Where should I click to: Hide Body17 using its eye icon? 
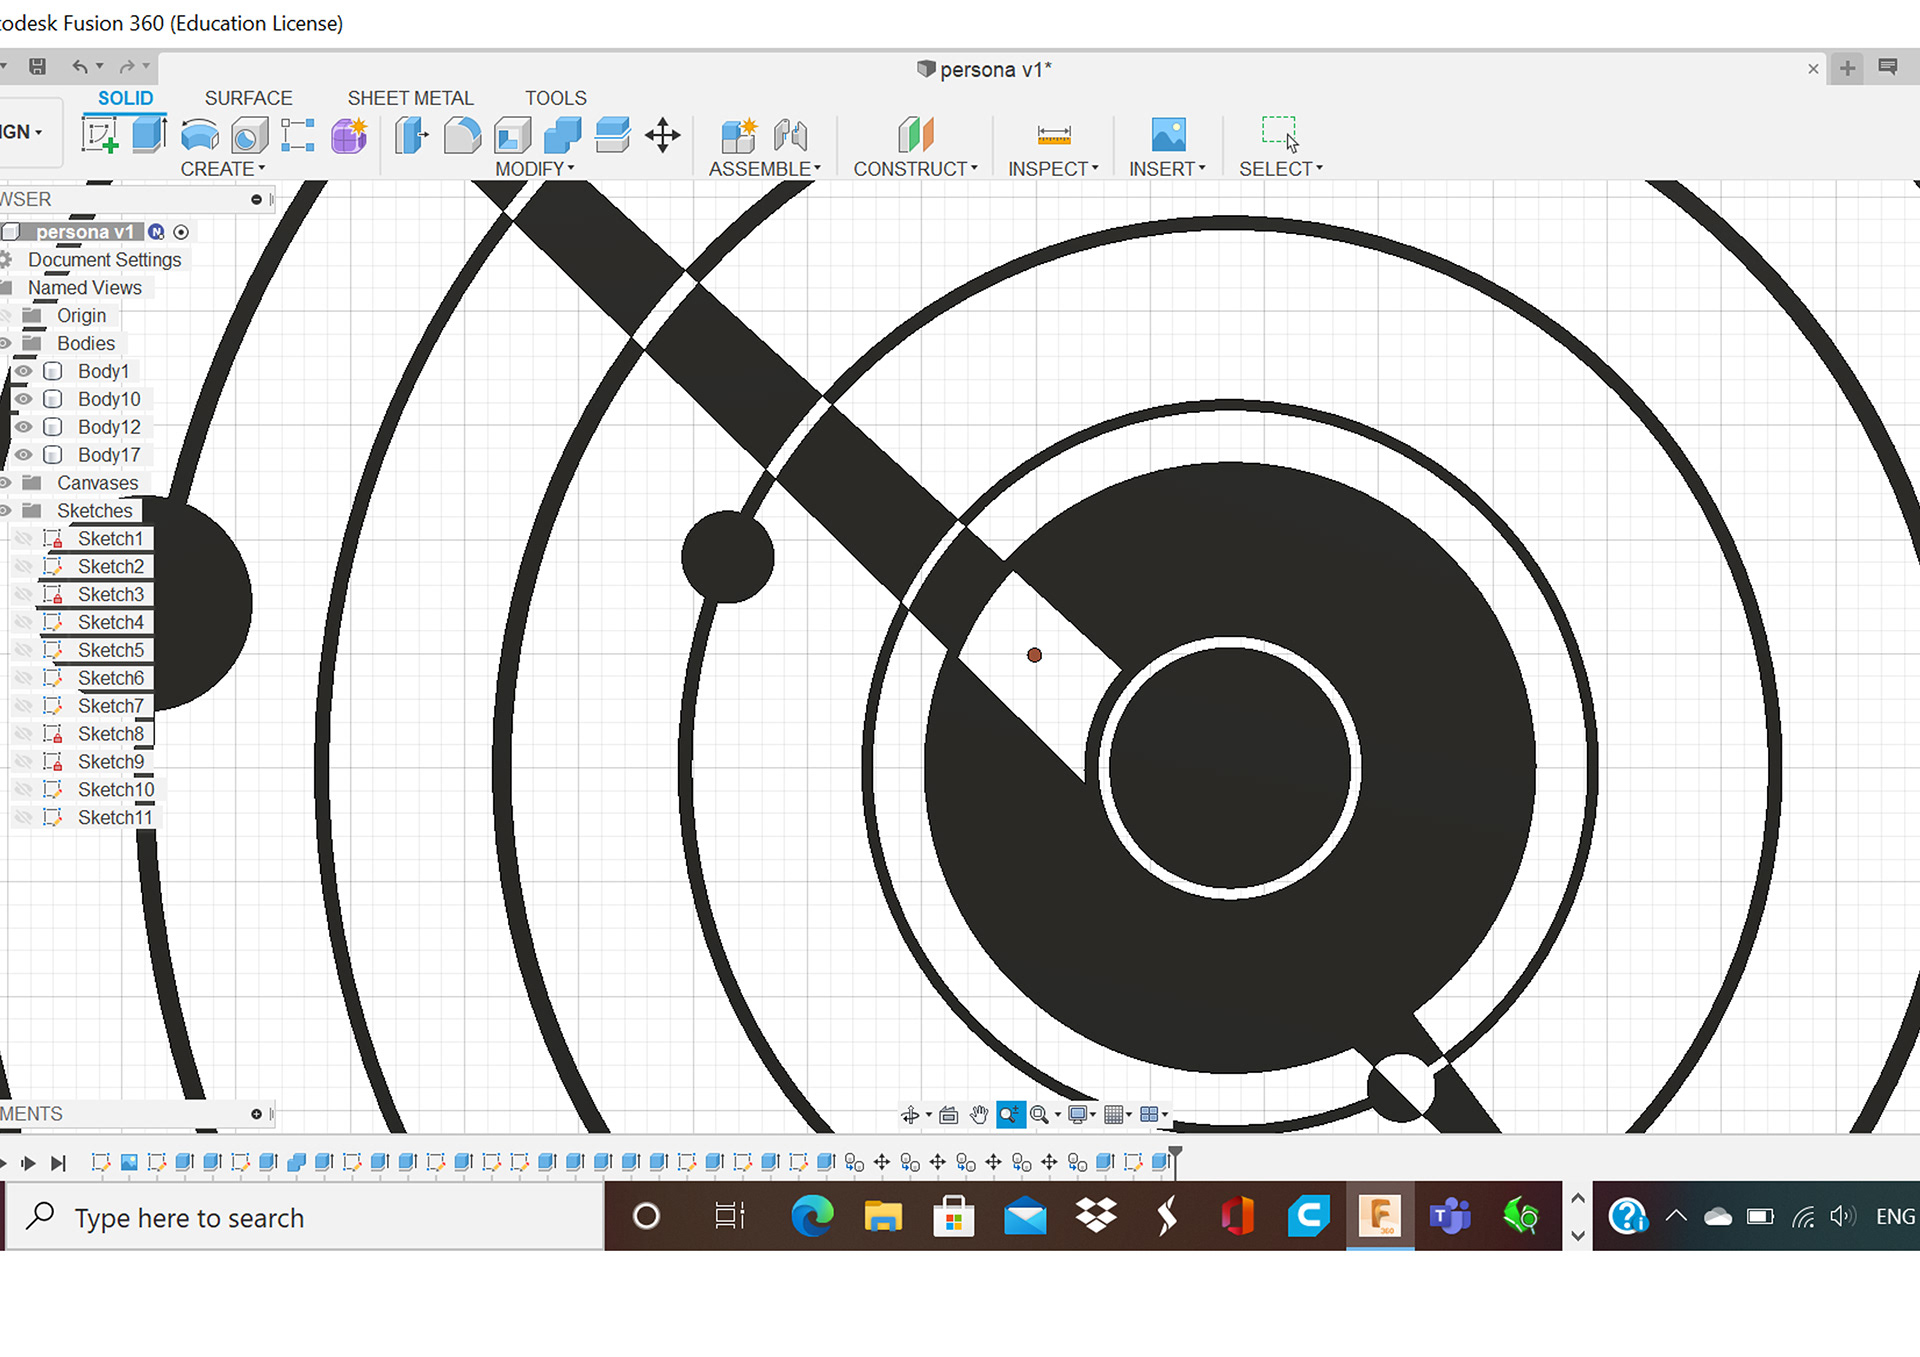point(23,455)
